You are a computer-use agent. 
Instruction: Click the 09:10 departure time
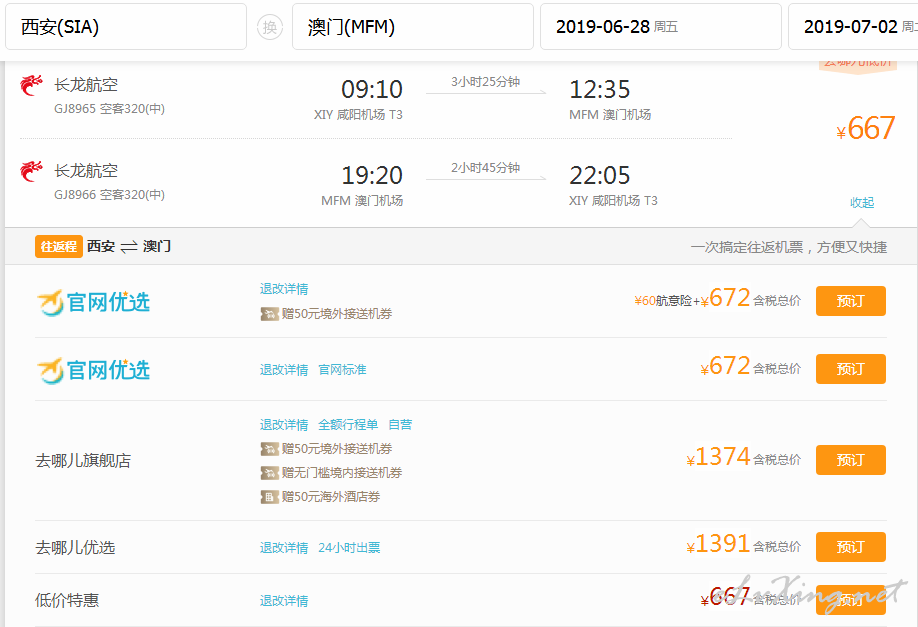(372, 90)
